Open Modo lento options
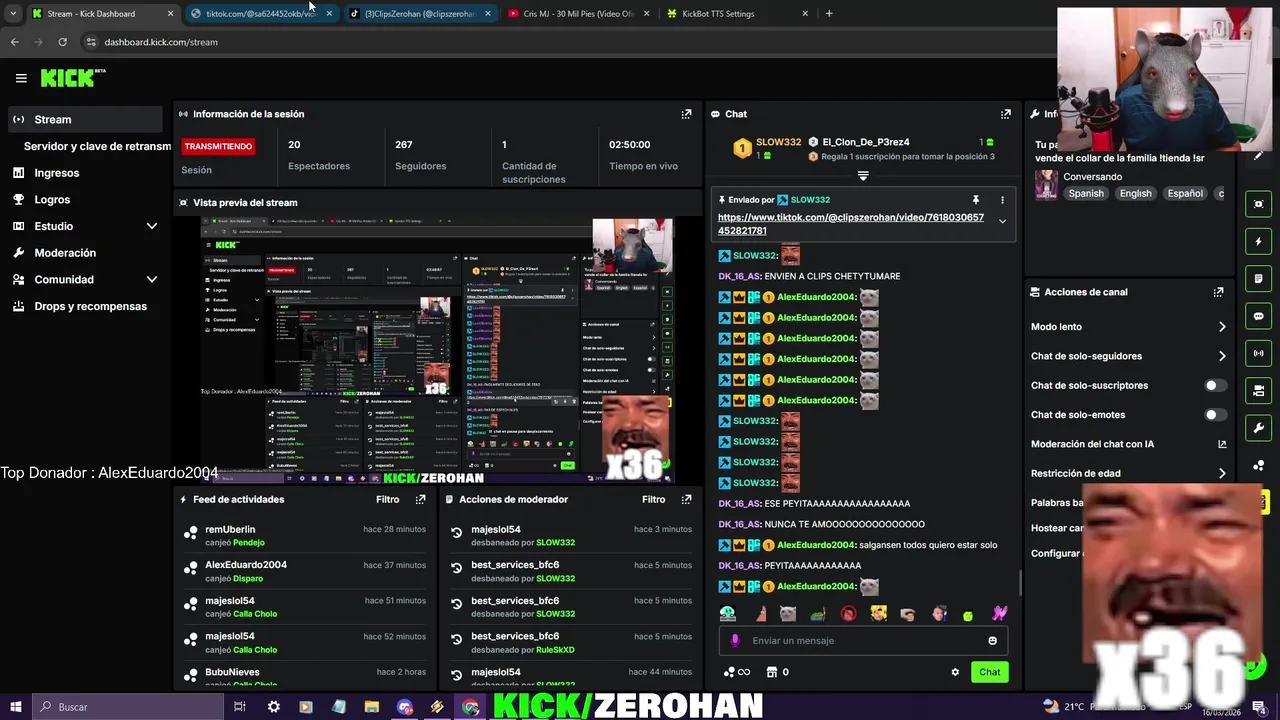 point(1128,327)
